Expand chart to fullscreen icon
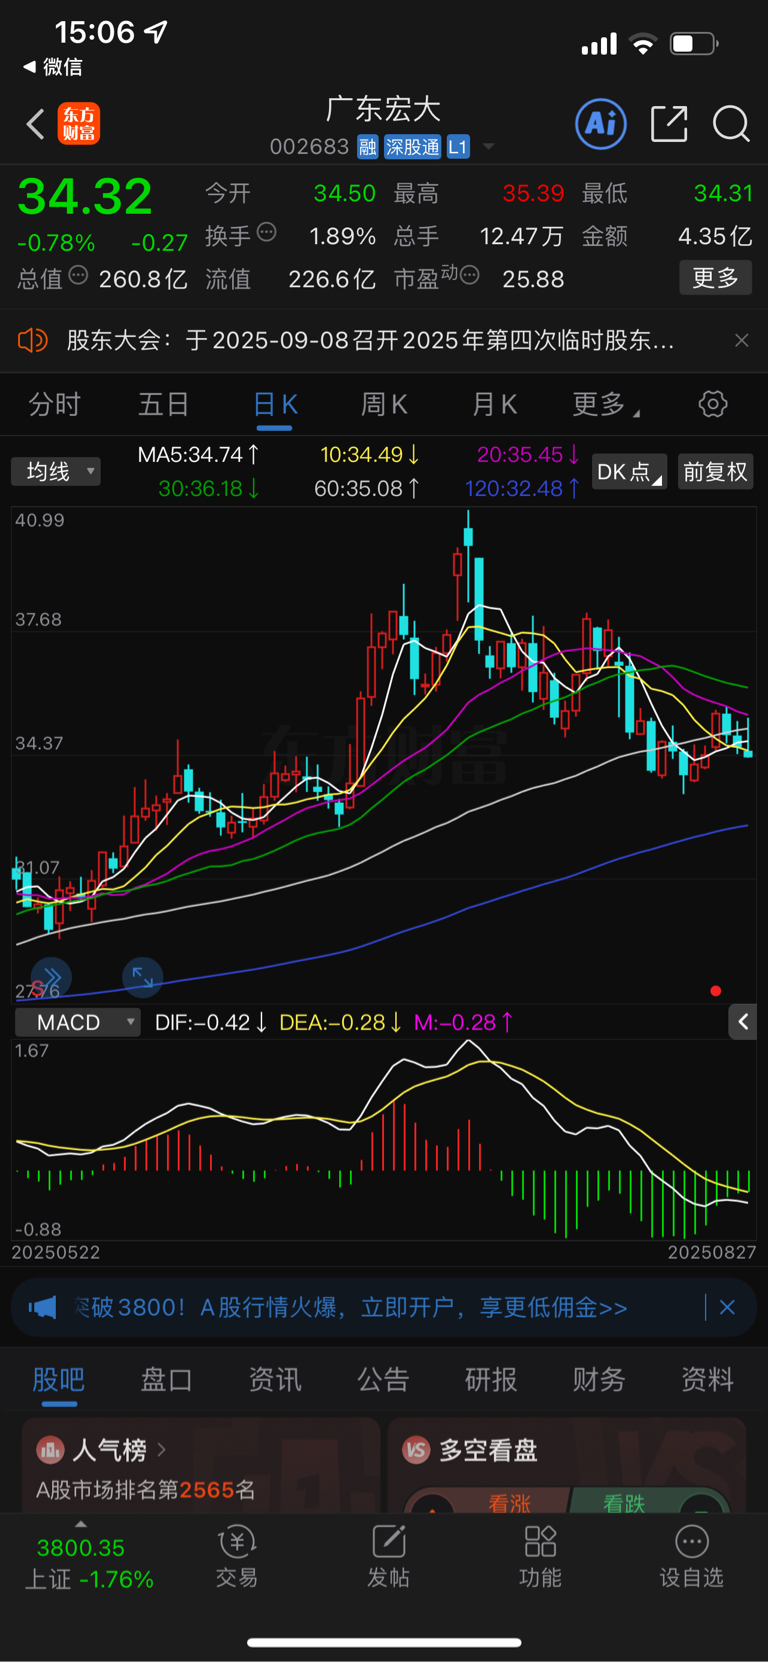The width and height of the screenshot is (768, 1662). point(142,977)
